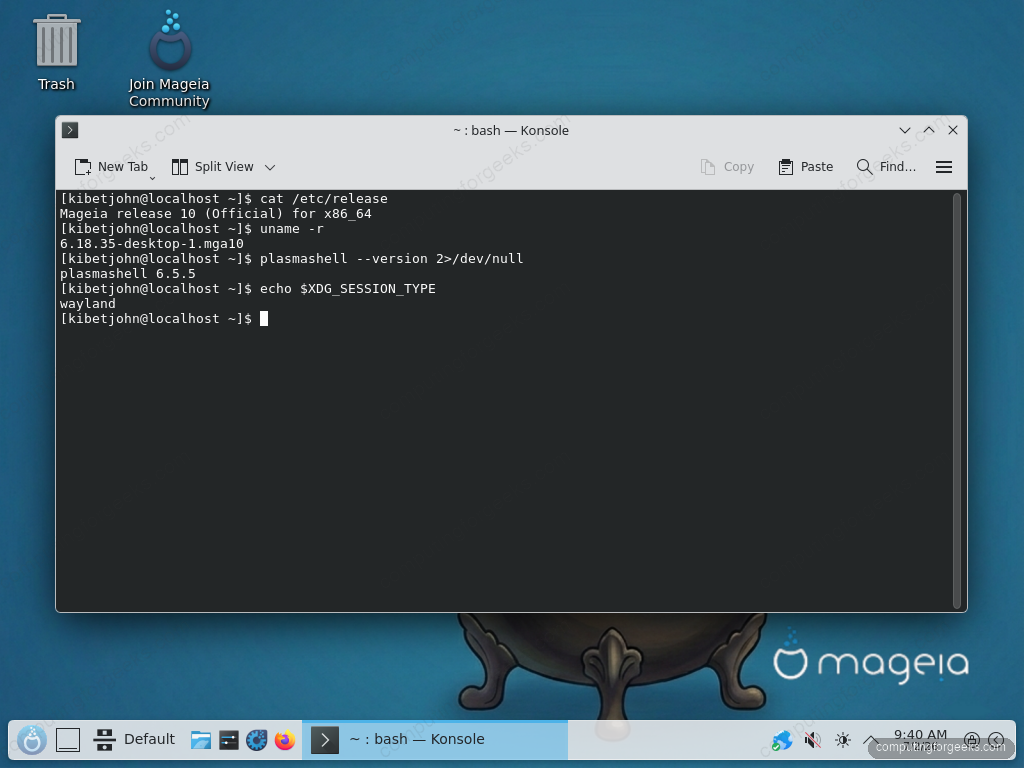Screen dimensions: 1024x768
Task: Click the 'wayland' output line
Action: point(88,304)
